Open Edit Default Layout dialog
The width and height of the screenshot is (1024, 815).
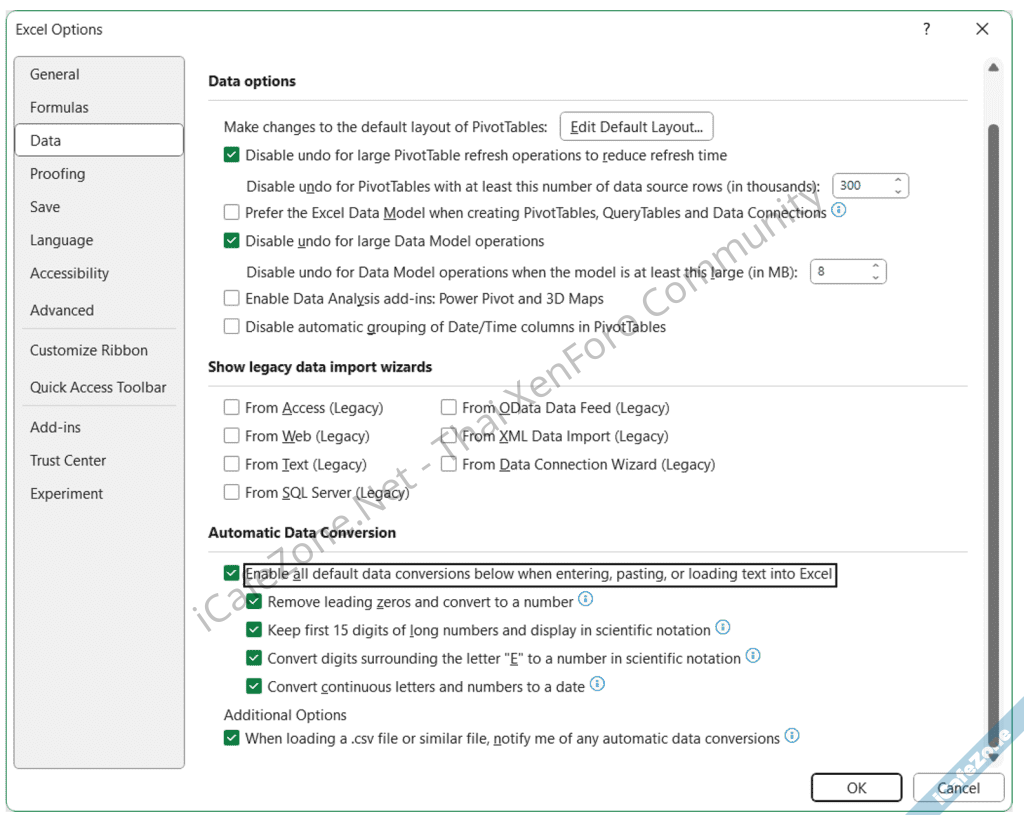(636, 127)
